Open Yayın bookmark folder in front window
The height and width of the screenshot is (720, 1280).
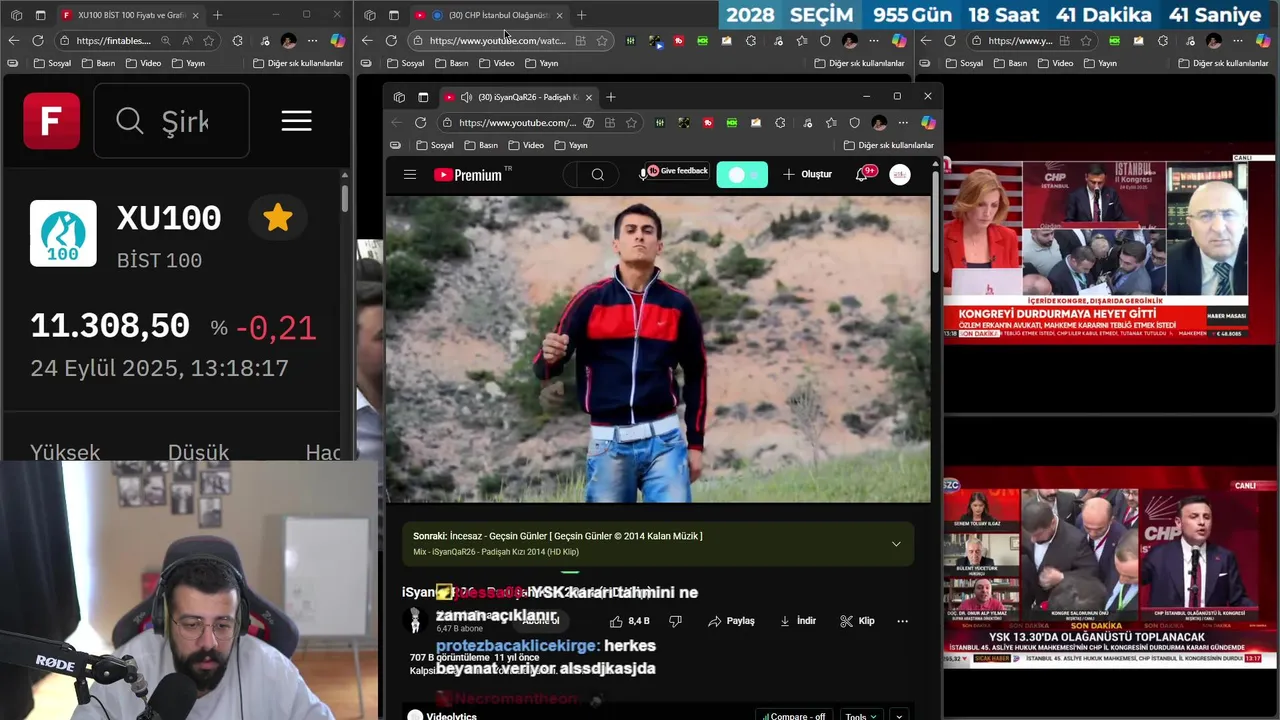570,145
